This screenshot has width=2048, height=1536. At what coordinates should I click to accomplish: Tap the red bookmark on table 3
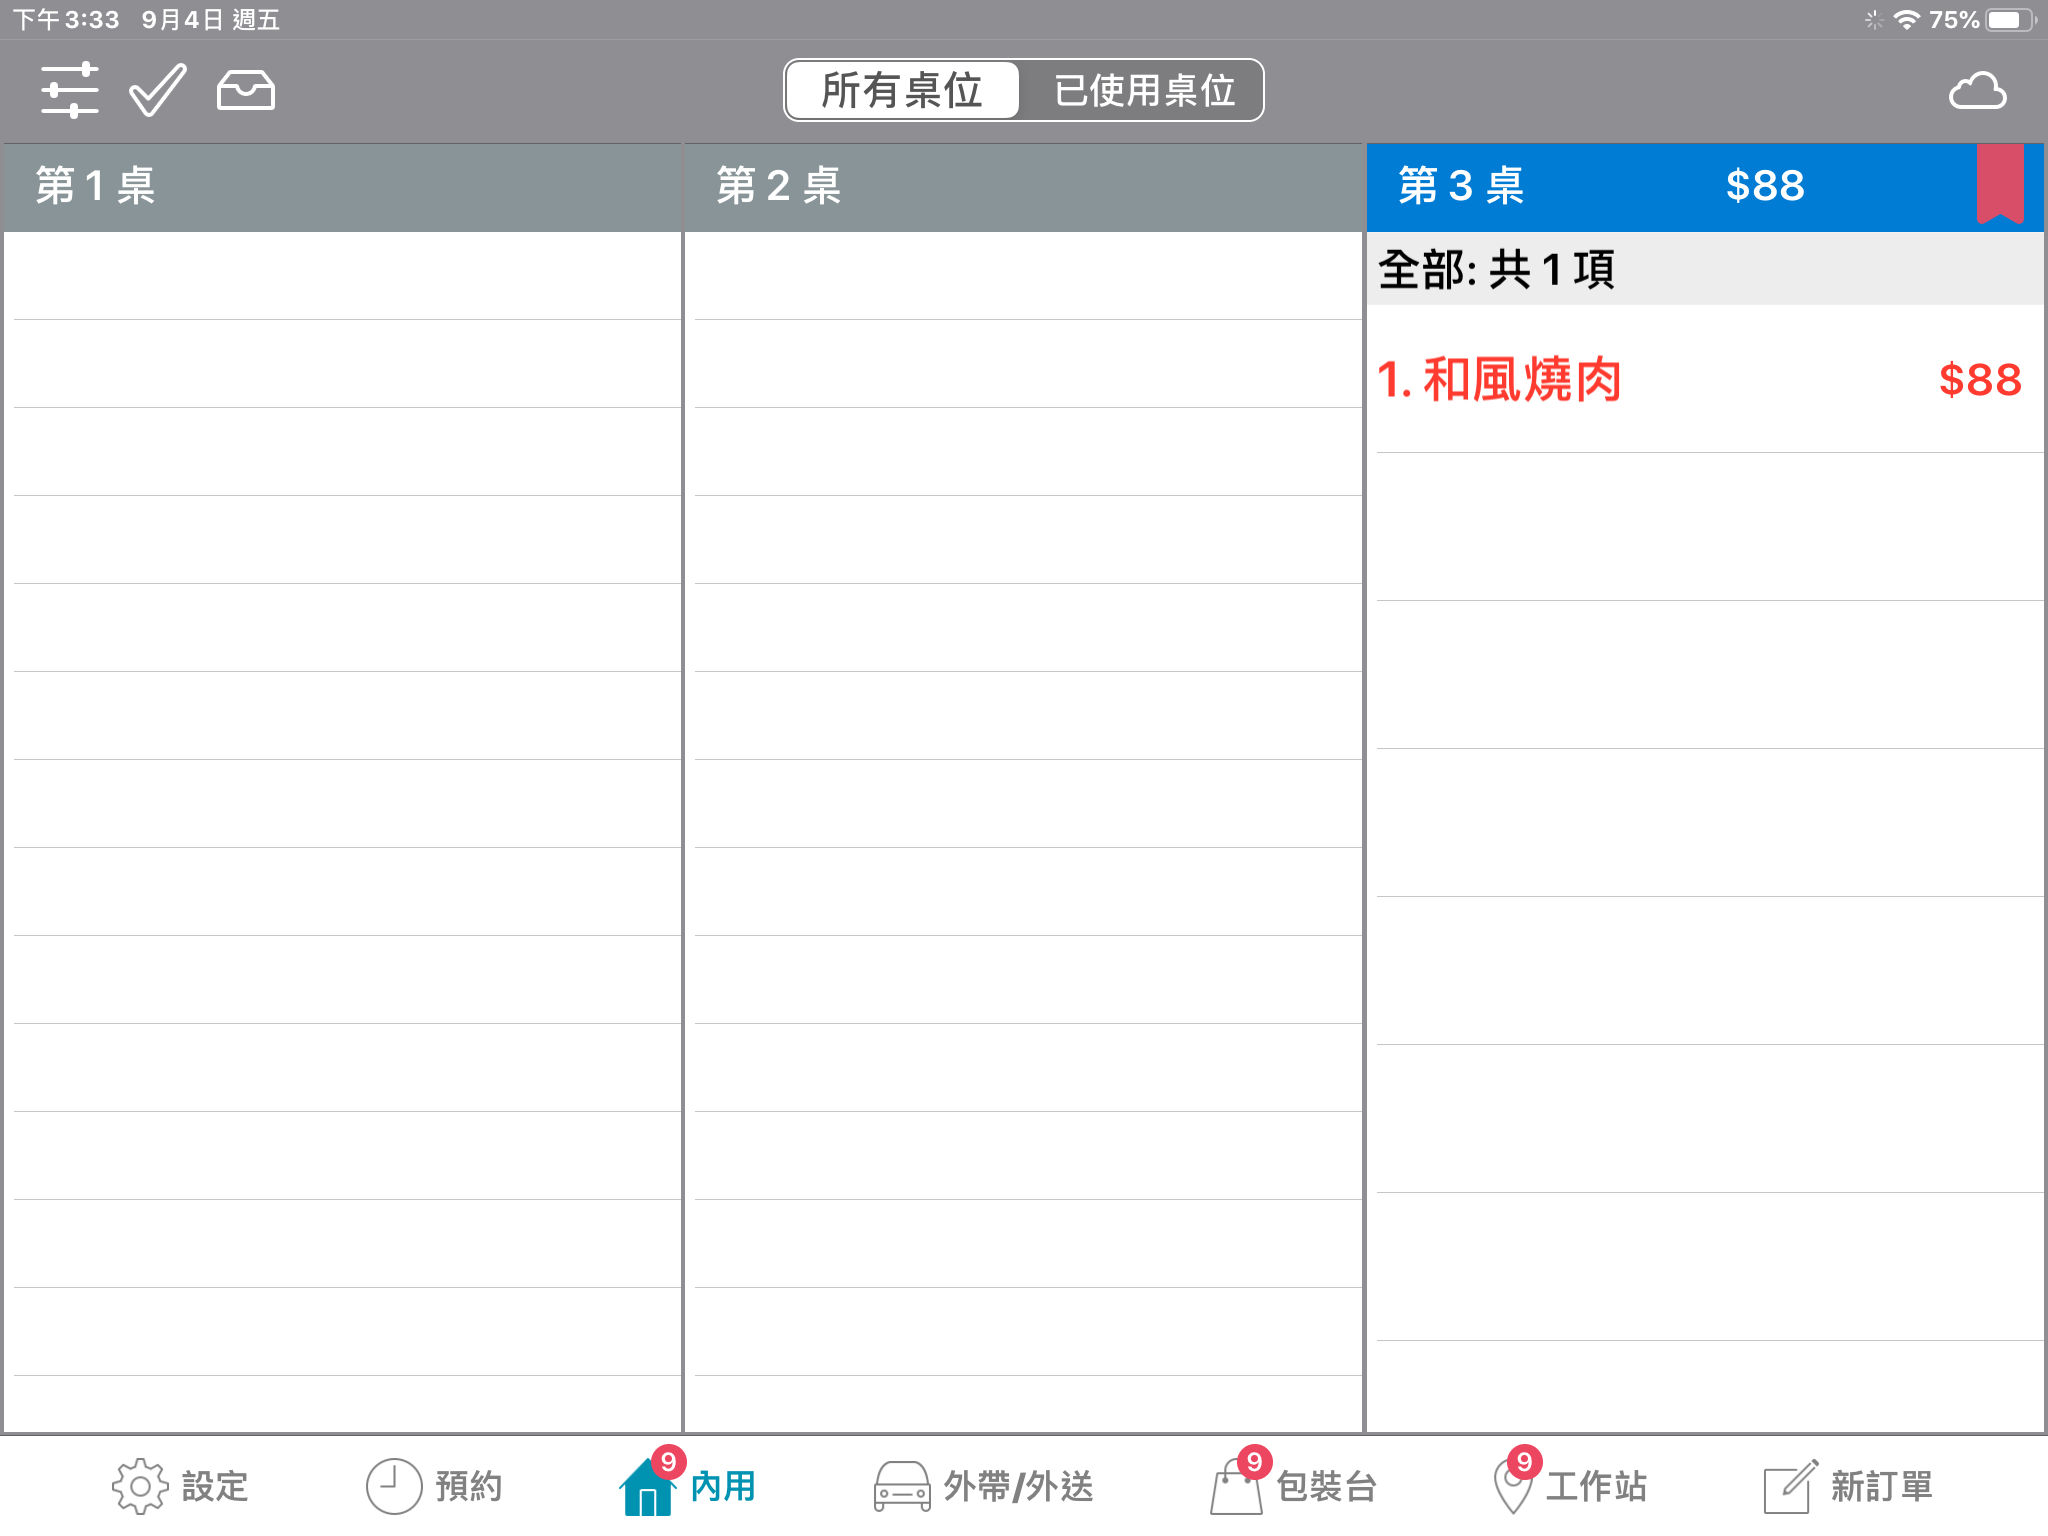click(2000, 183)
